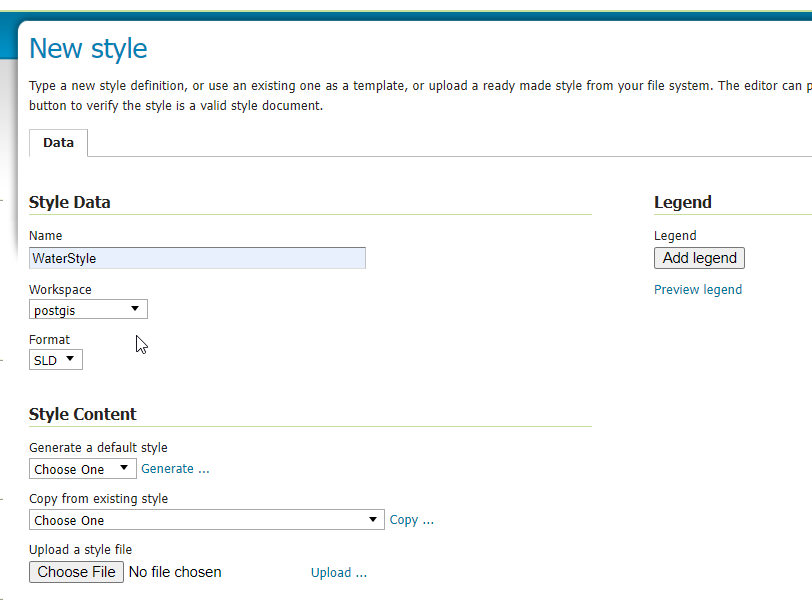Image resolution: width=812 pixels, height=615 pixels.
Task: Click the New style page title
Action: 88,49
